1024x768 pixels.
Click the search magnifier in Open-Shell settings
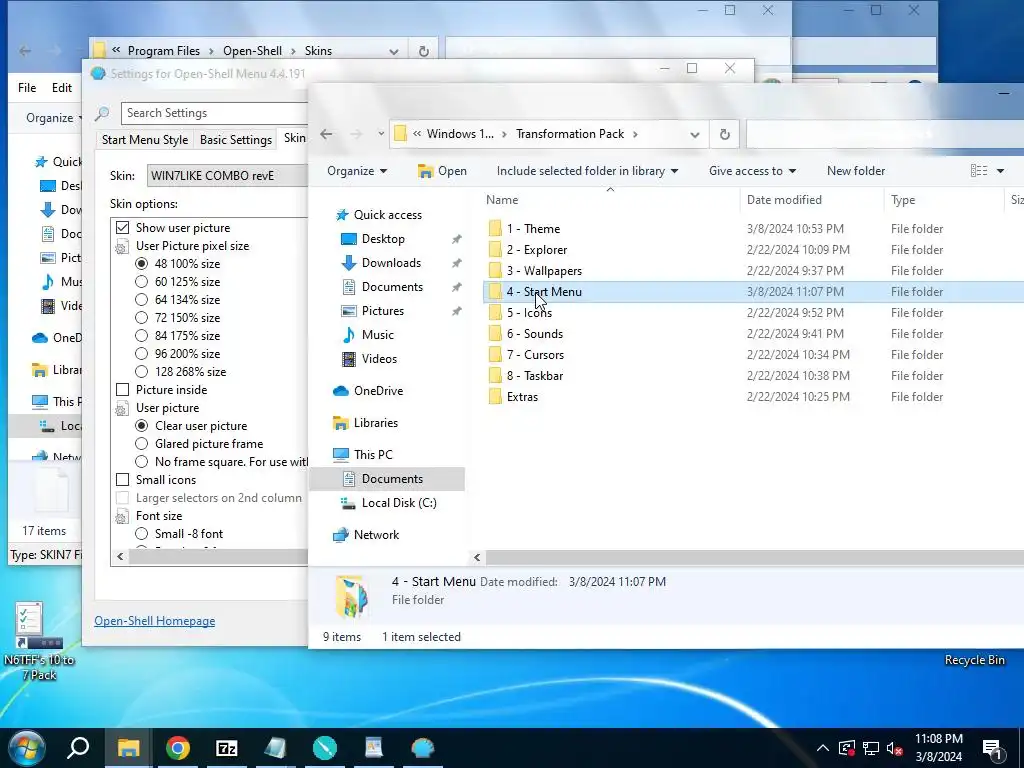pos(103,114)
